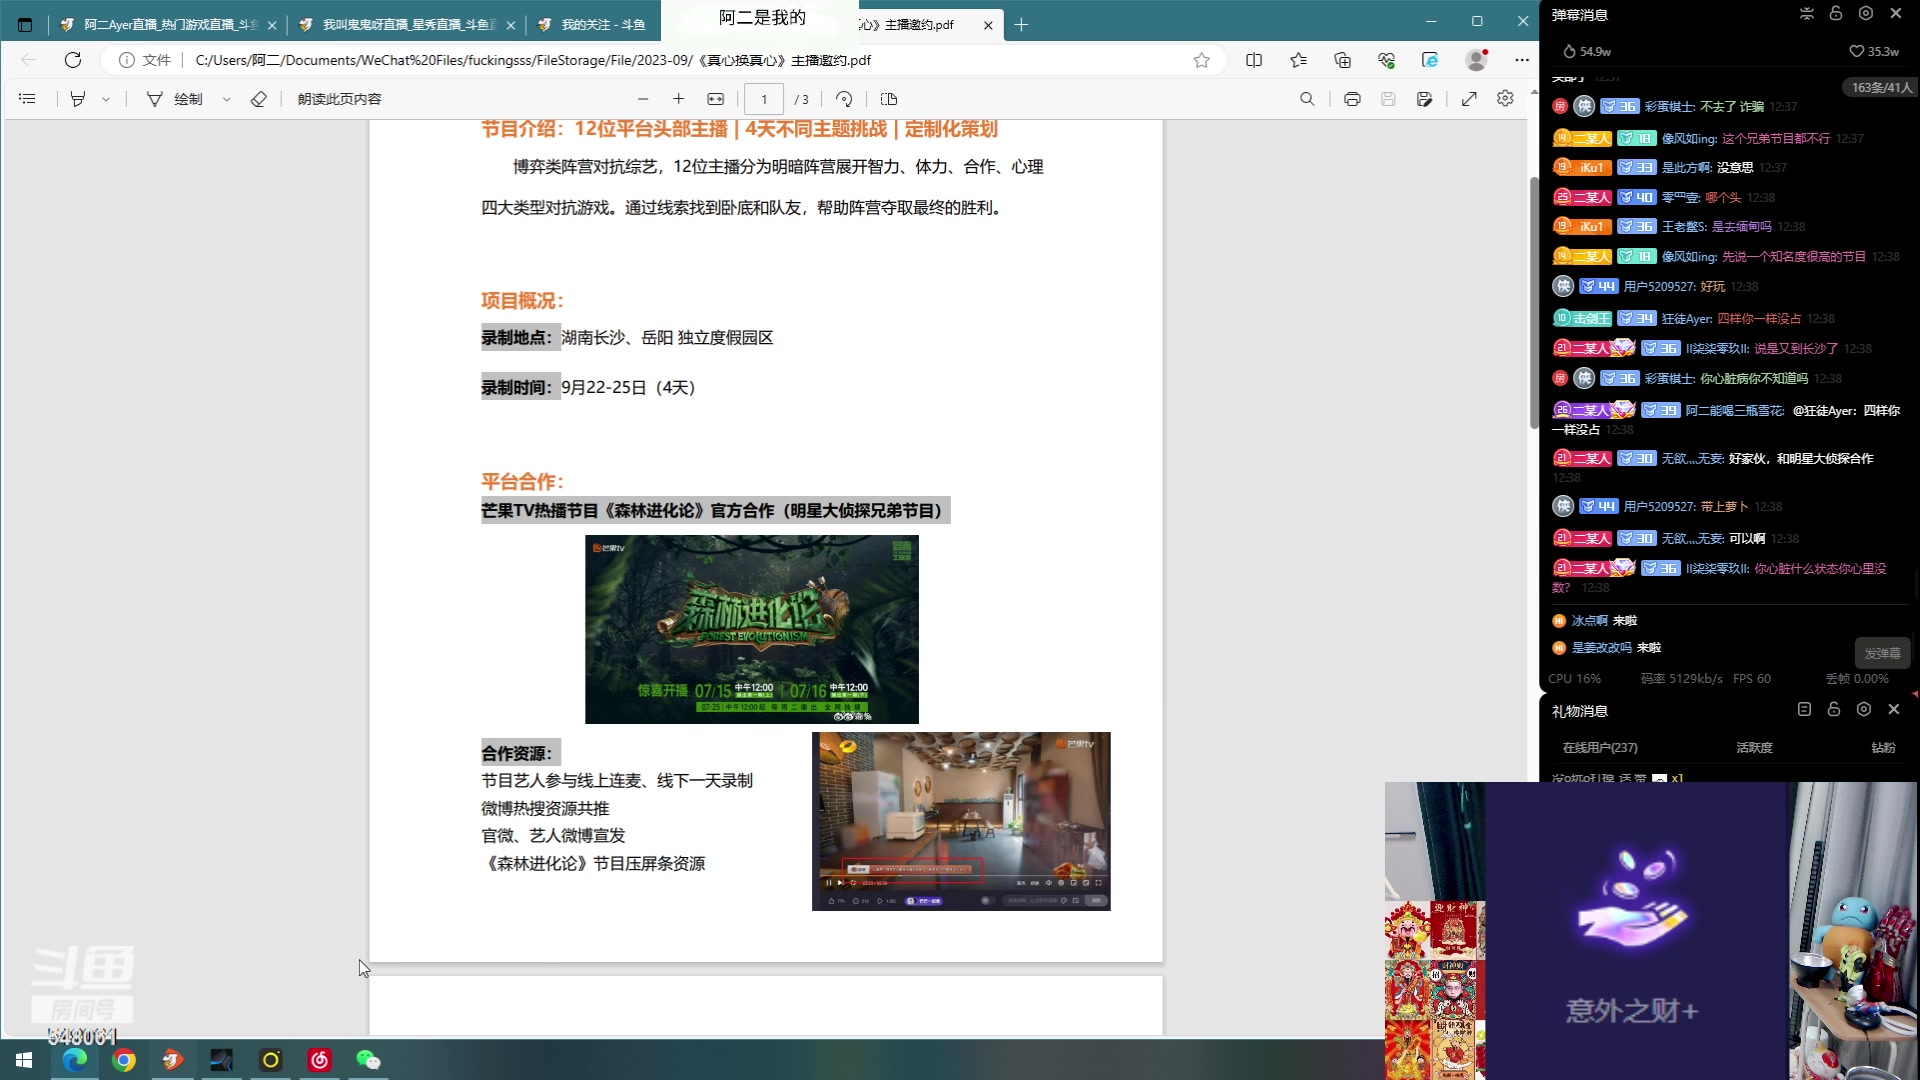Rotate the PDF page
The width and height of the screenshot is (1920, 1080).
[x=844, y=99]
